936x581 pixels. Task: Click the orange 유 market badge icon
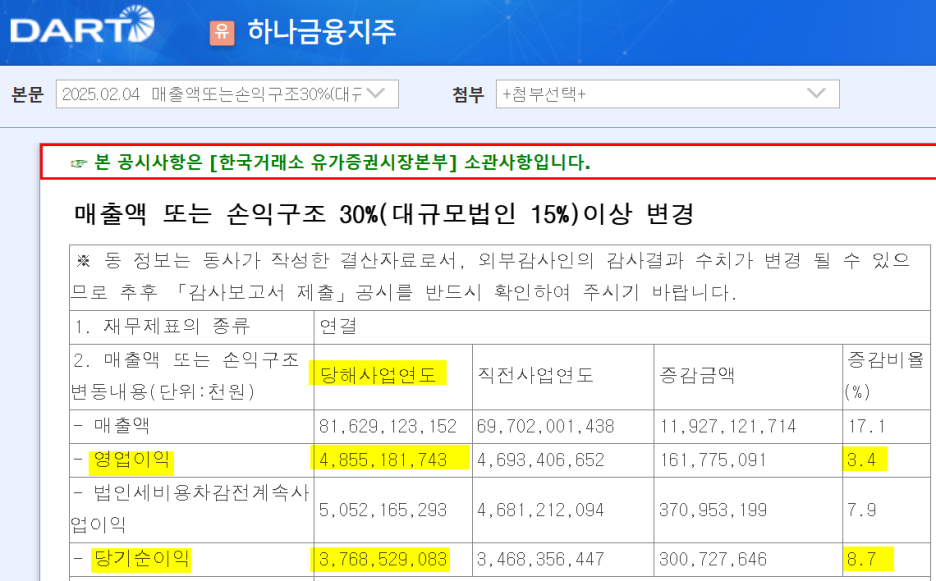(x=222, y=32)
